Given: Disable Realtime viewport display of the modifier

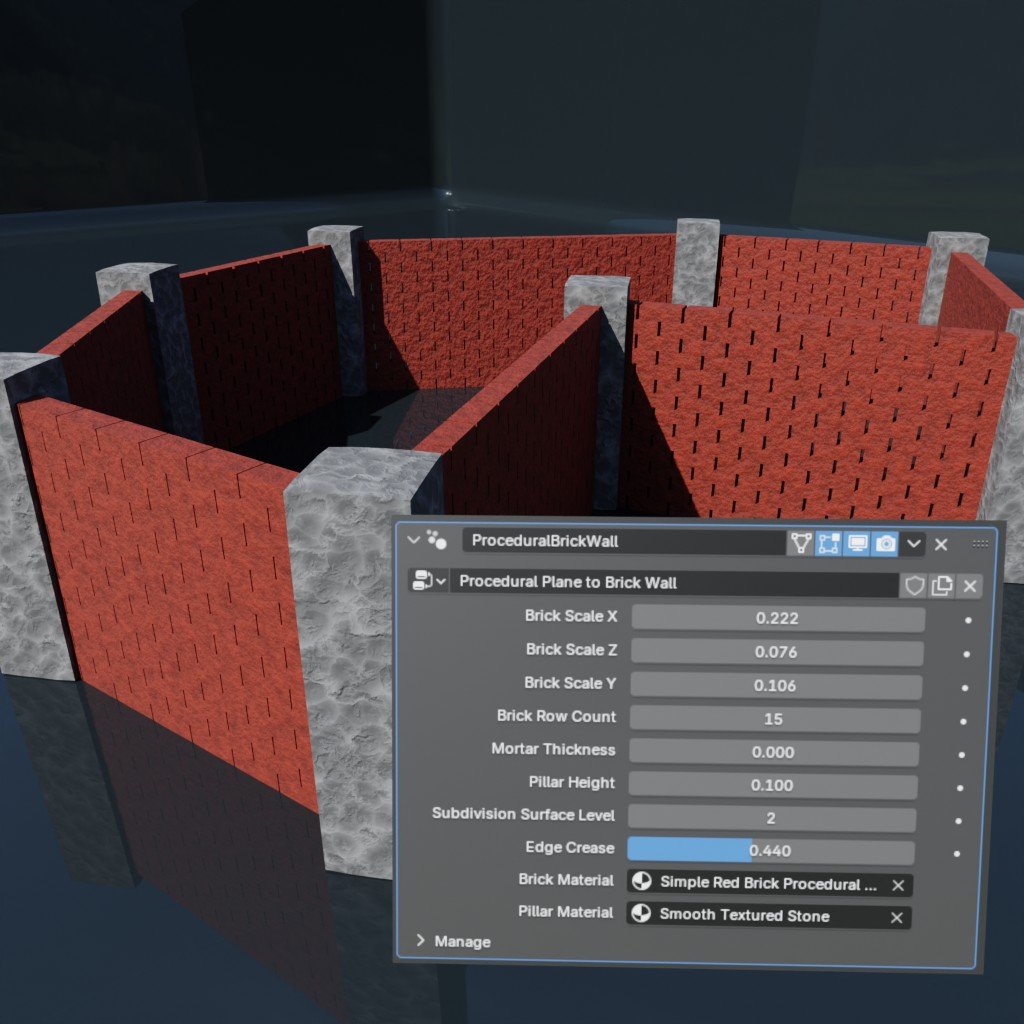Looking at the screenshot, I should click(x=855, y=543).
